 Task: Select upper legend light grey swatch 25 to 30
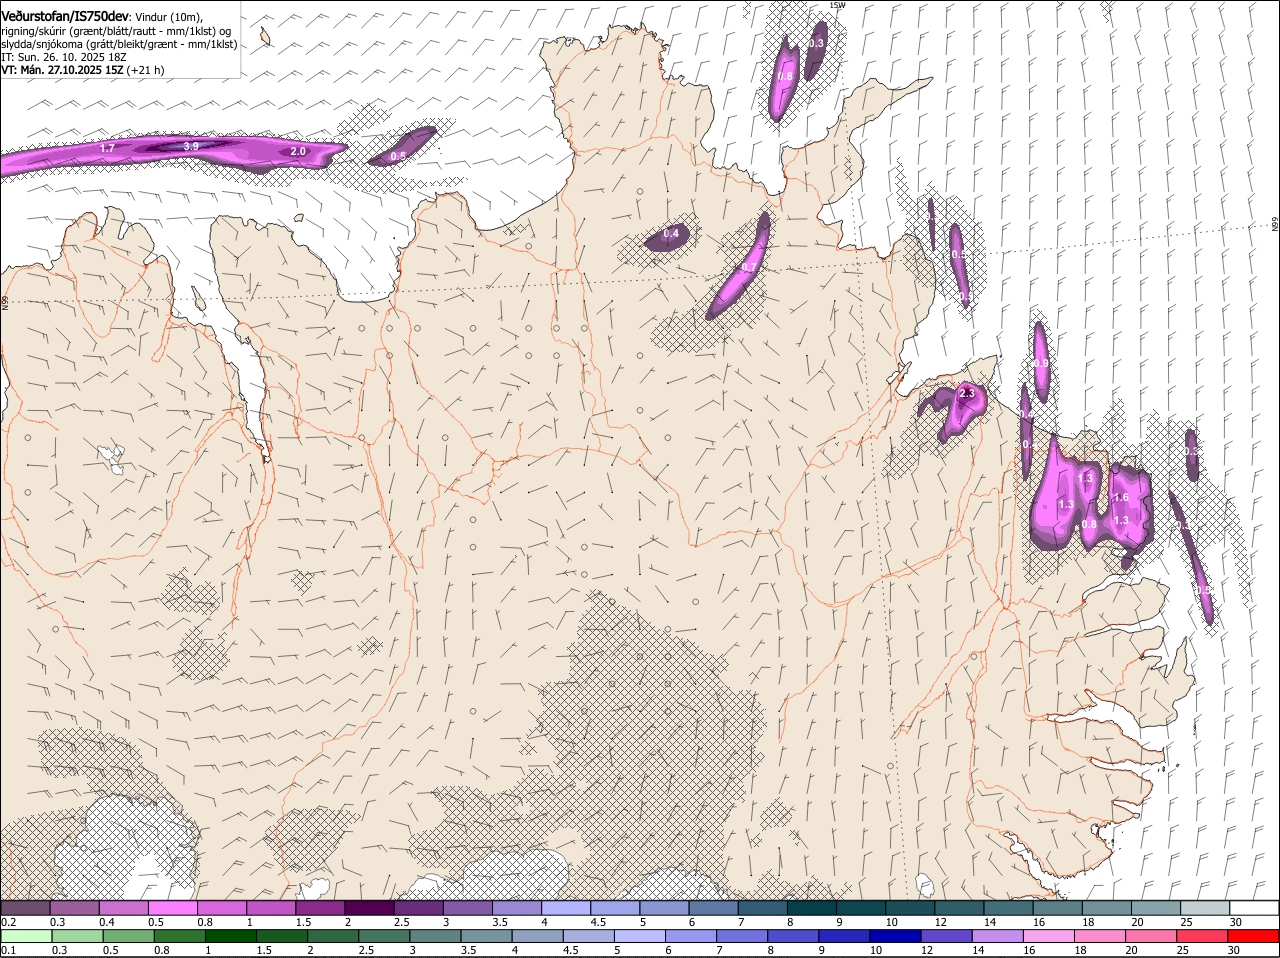click(1203, 908)
